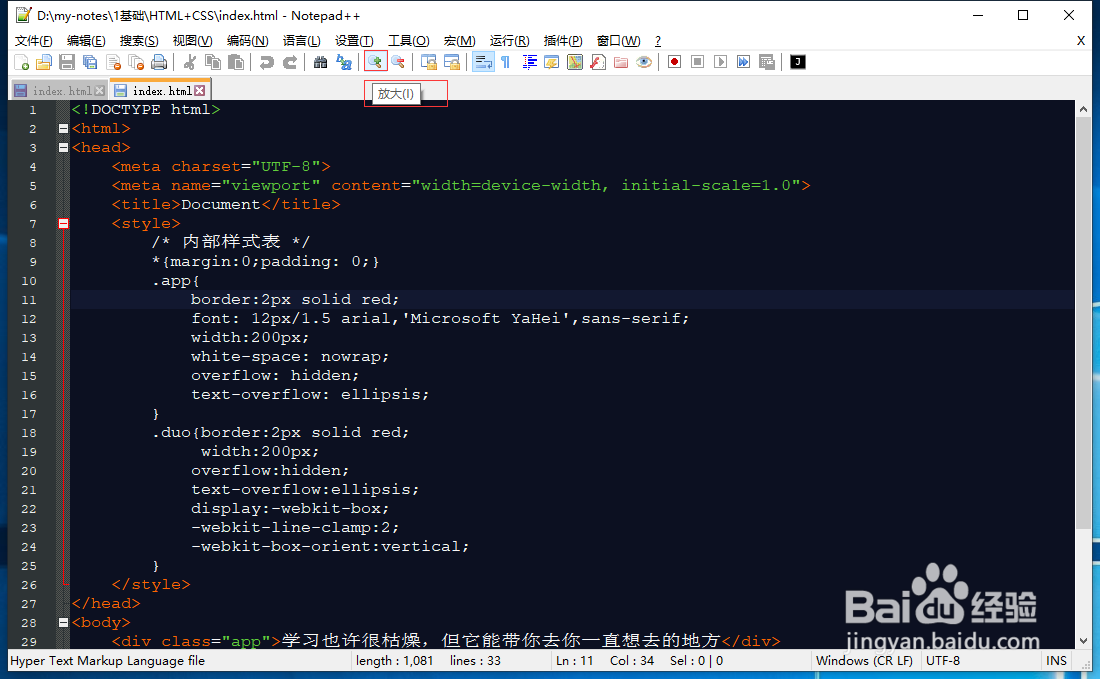Open Find with the binoculars icon

coord(321,62)
